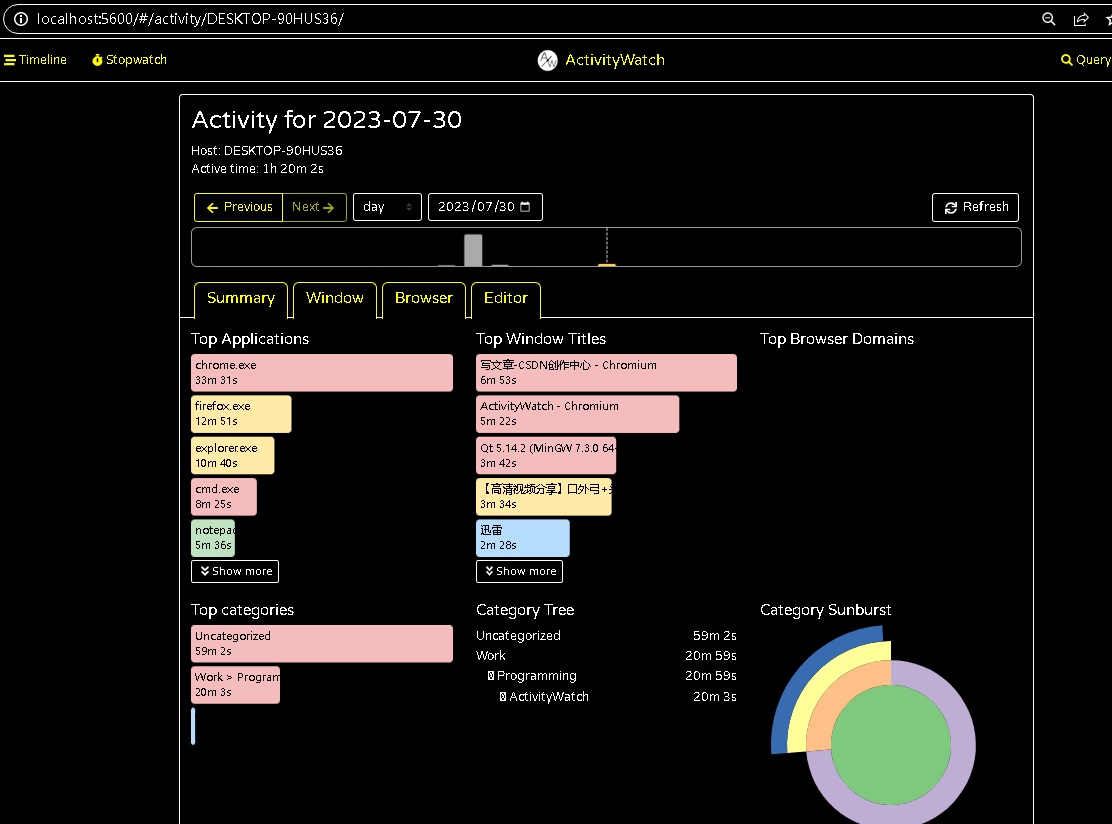Switch to the Window tab
This screenshot has width=1112, height=824.
(x=335, y=299)
